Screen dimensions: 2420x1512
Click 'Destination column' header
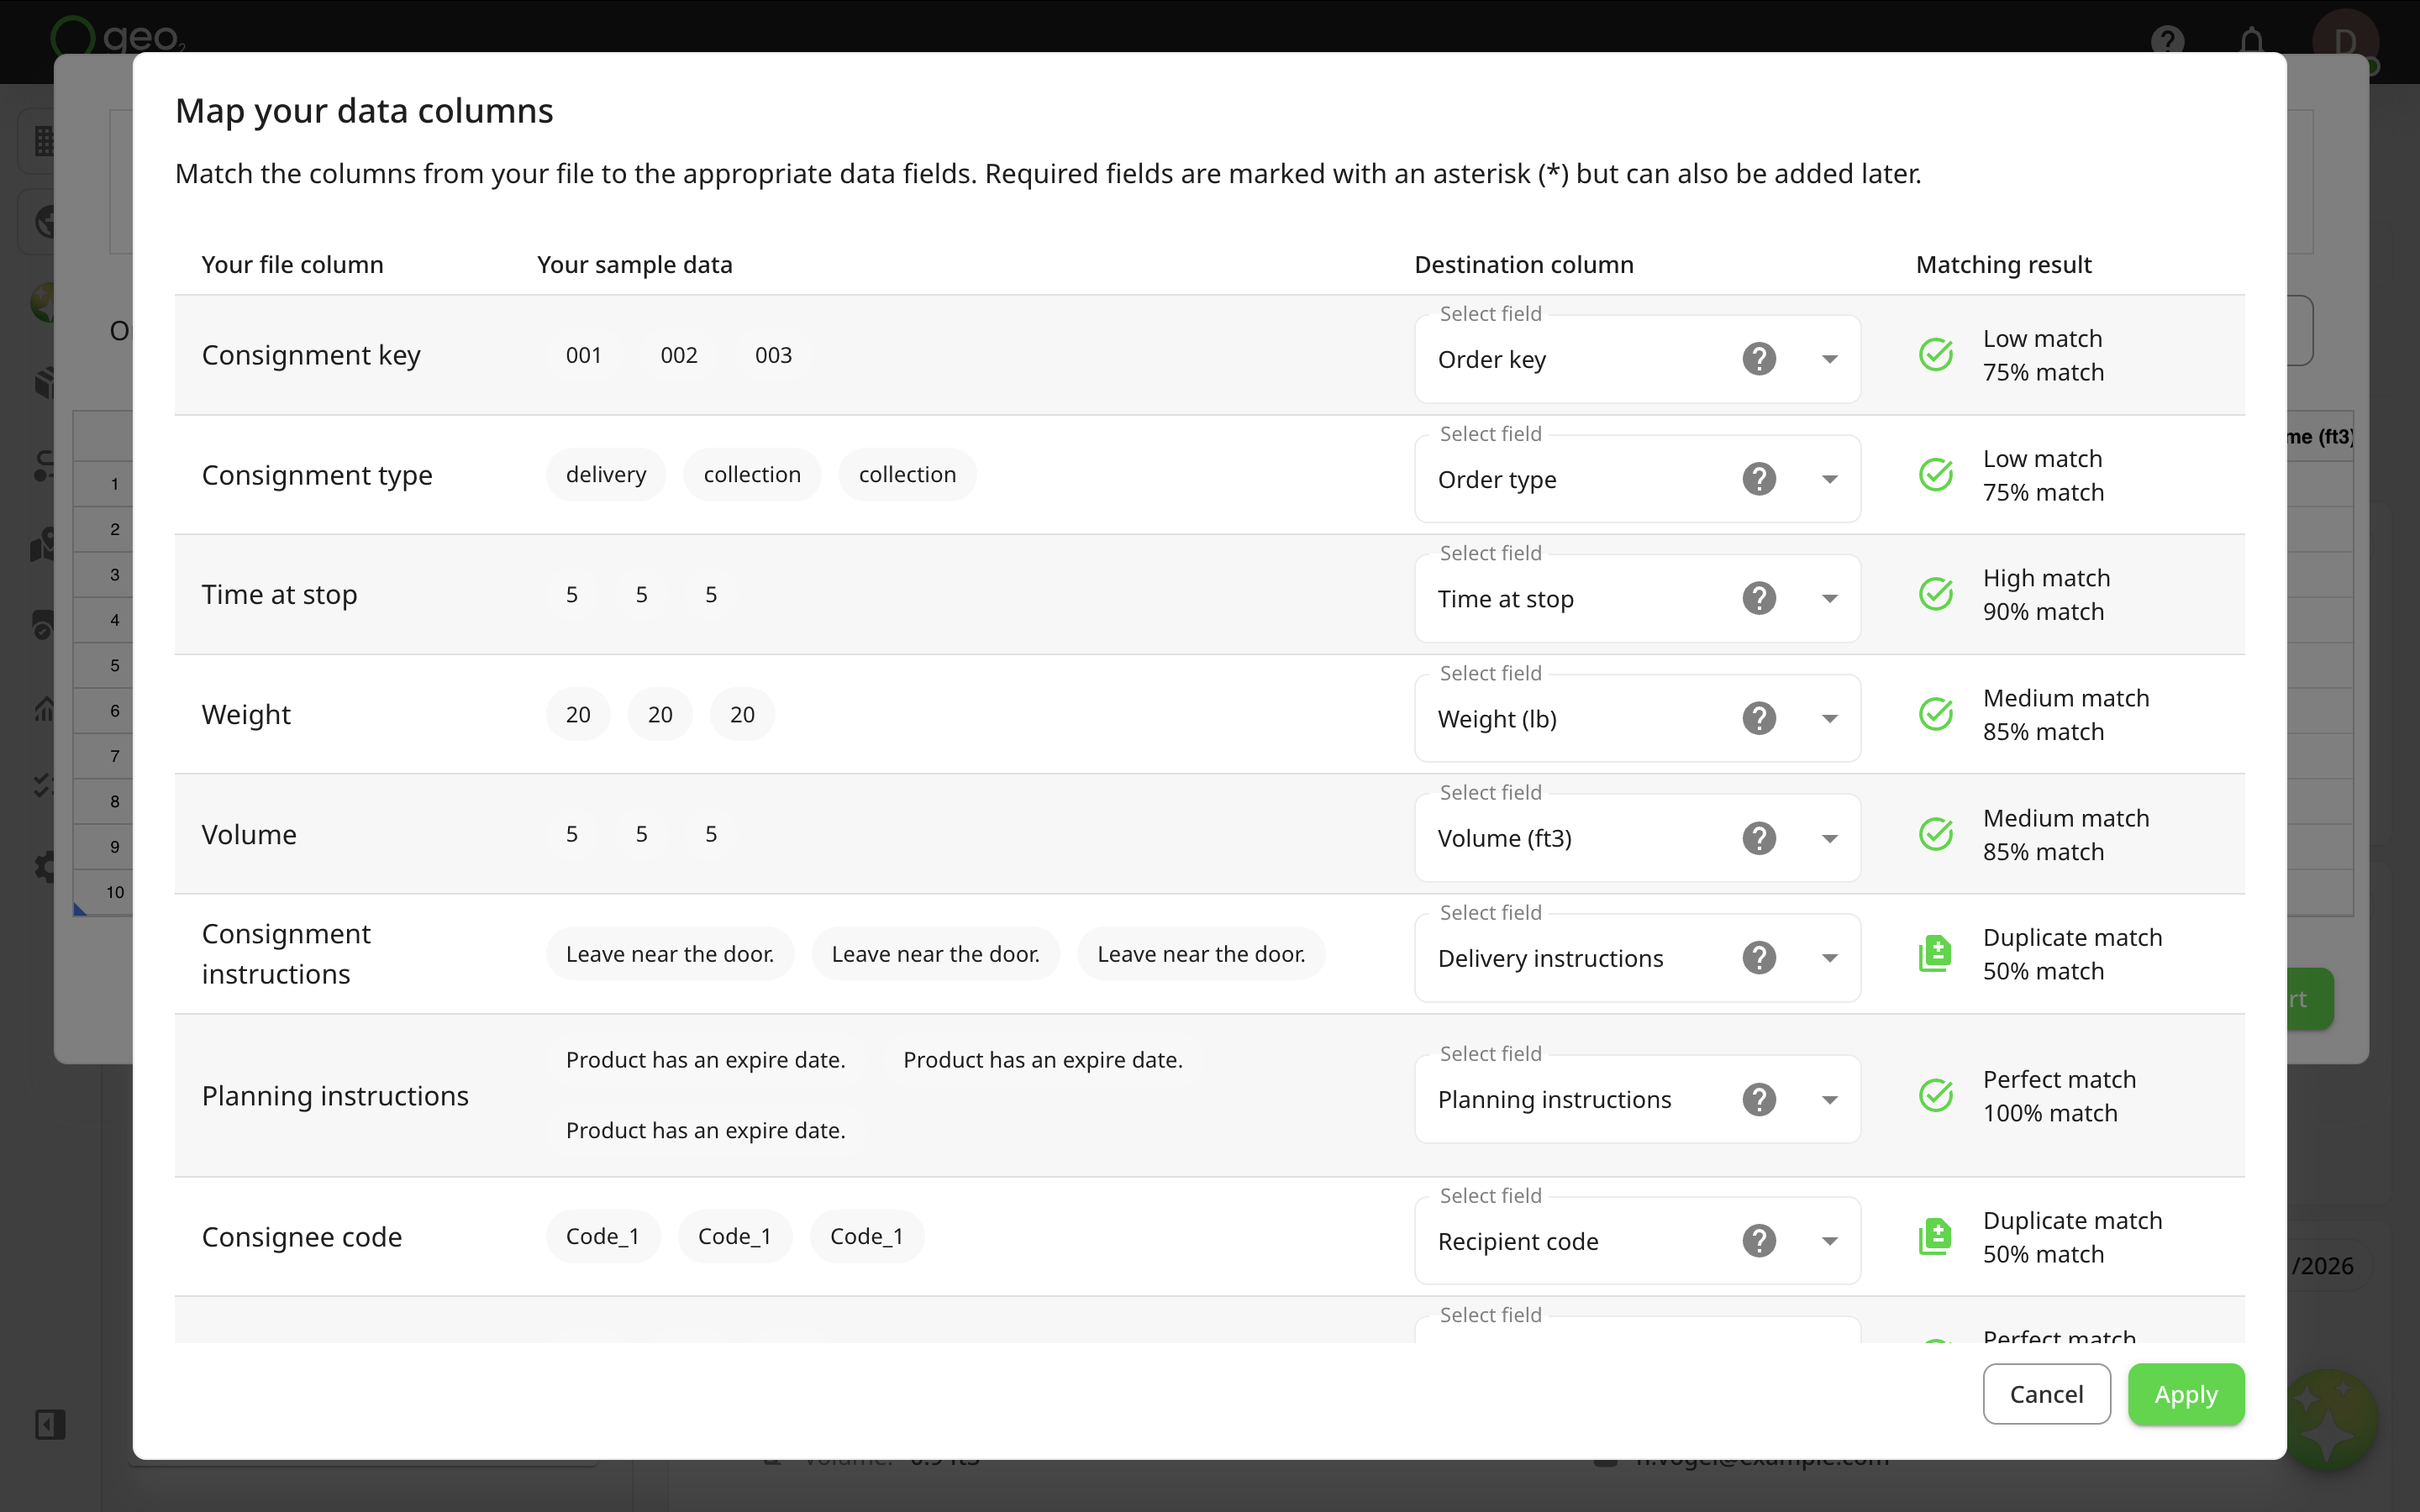pyautogui.click(x=1523, y=264)
